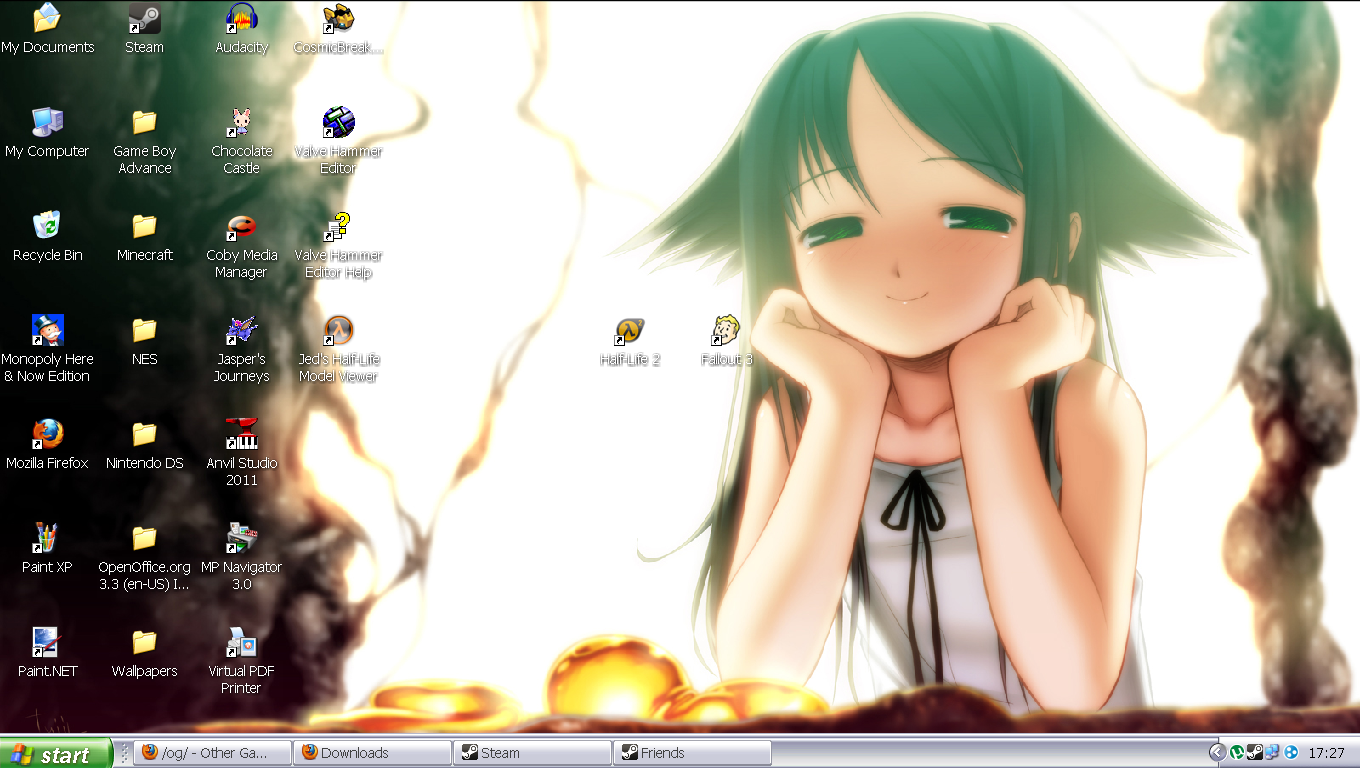The image size is (1360, 768).
Task: Select the Recycle Bin icon
Action: [x=47, y=237]
